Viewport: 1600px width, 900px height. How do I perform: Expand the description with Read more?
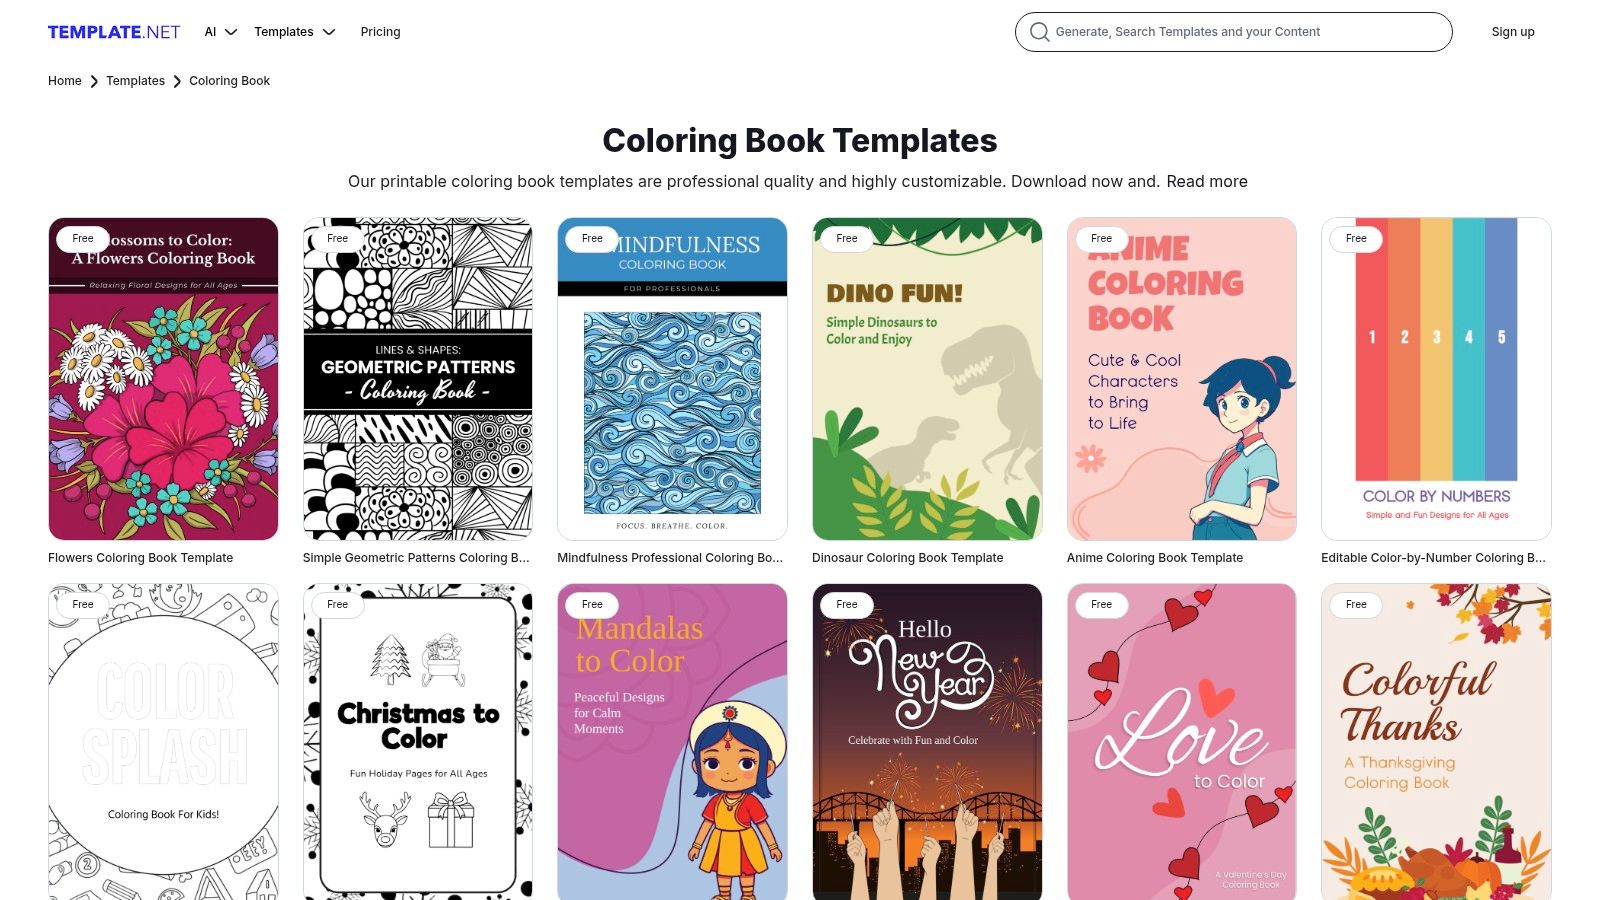[x=1207, y=181]
